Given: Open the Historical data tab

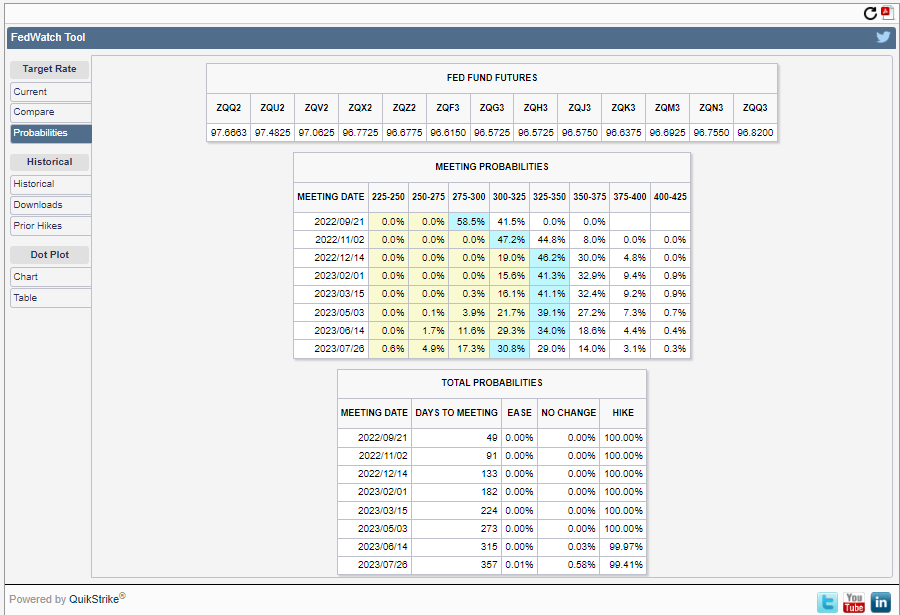Looking at the screenshot, I should 50,184.
